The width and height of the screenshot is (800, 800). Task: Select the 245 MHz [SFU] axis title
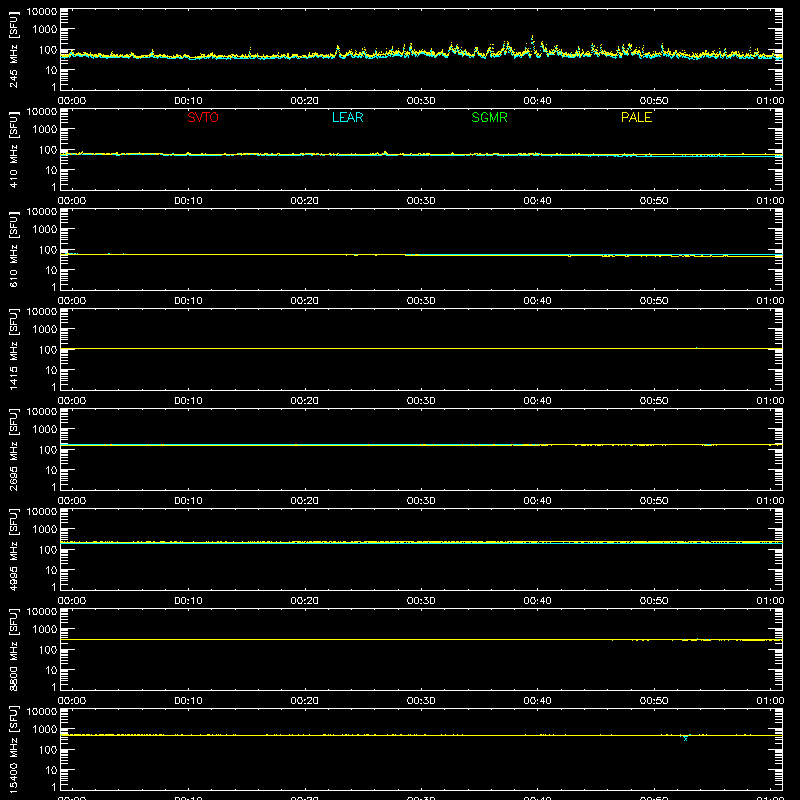pyautogui.click(x=14, y=49)
